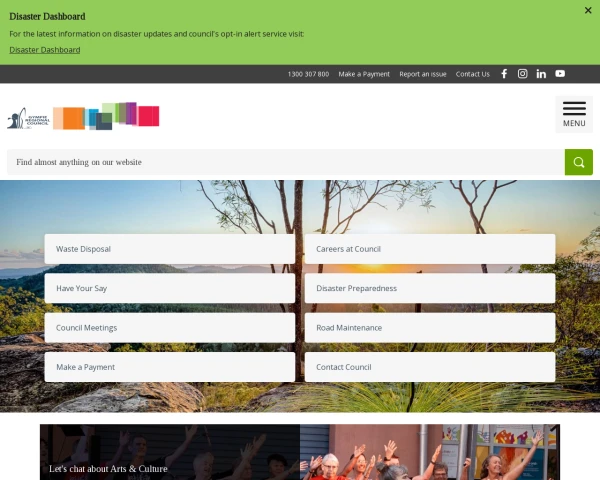The image size is (600, 480).
Task: Open Report an issue link
Action: tap(423, 74)
